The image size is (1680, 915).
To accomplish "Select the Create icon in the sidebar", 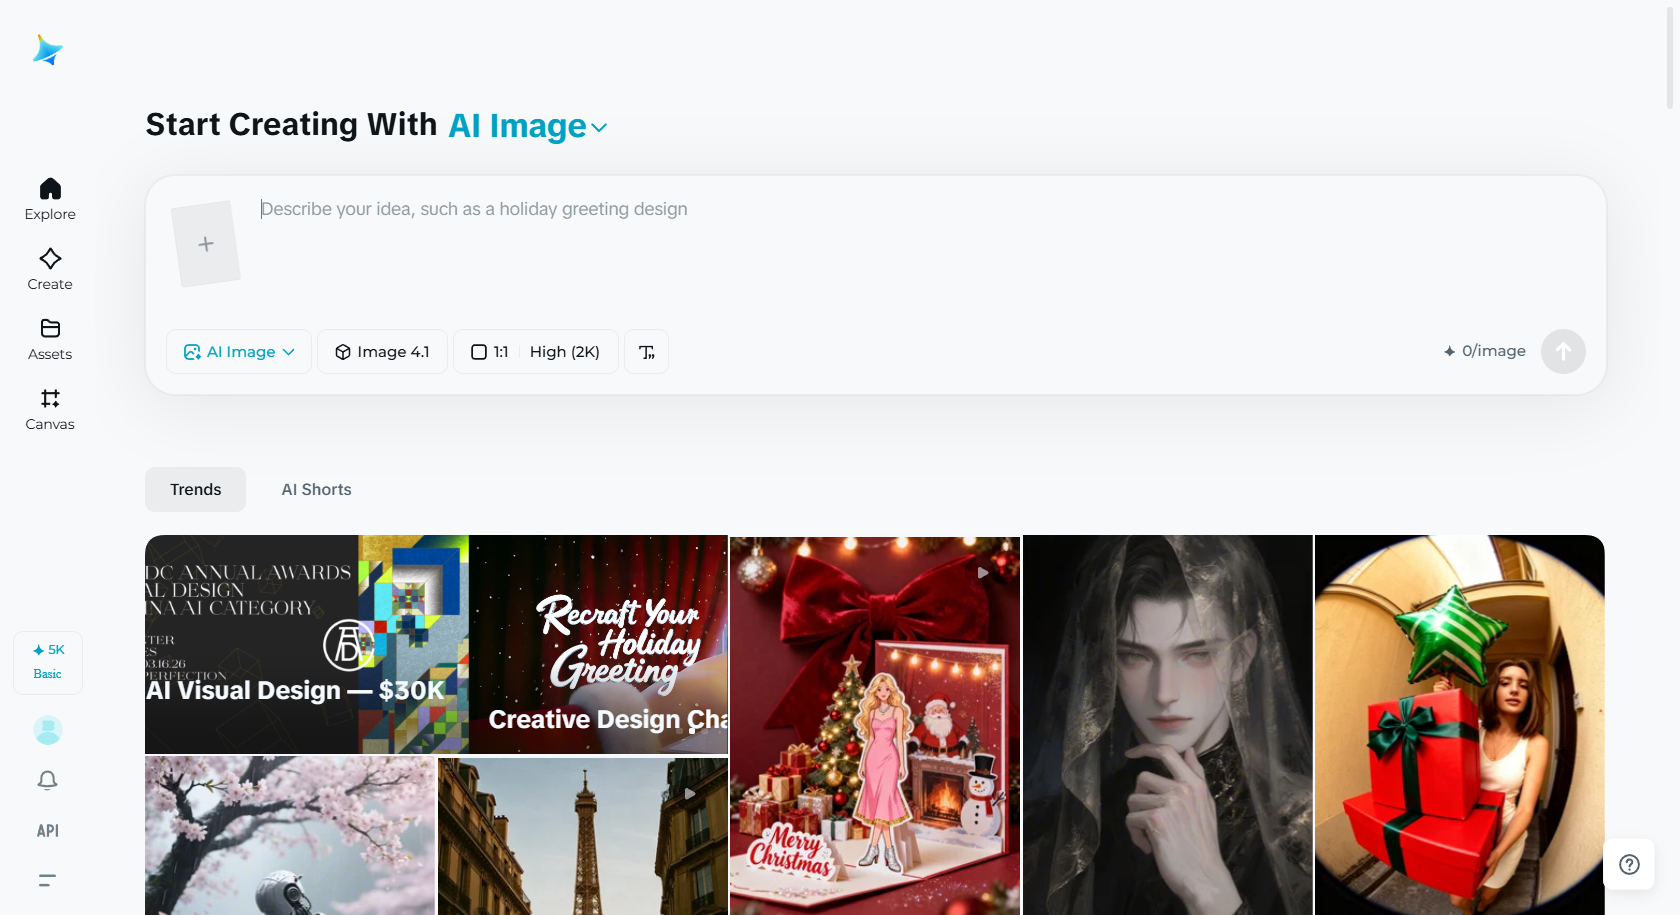I will [49, 268].
